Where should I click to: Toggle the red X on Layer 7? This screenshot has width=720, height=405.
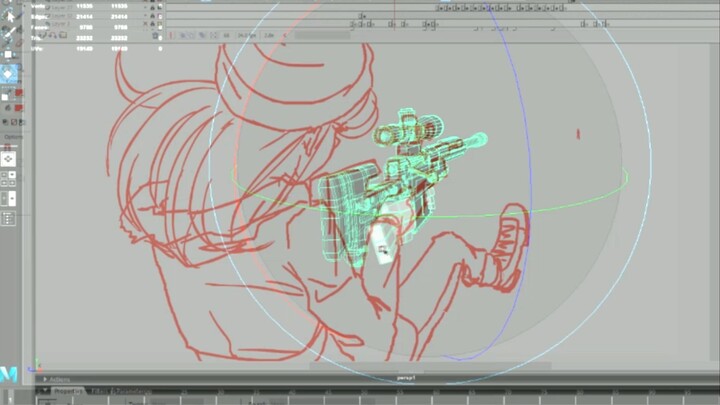pos(146,23)
